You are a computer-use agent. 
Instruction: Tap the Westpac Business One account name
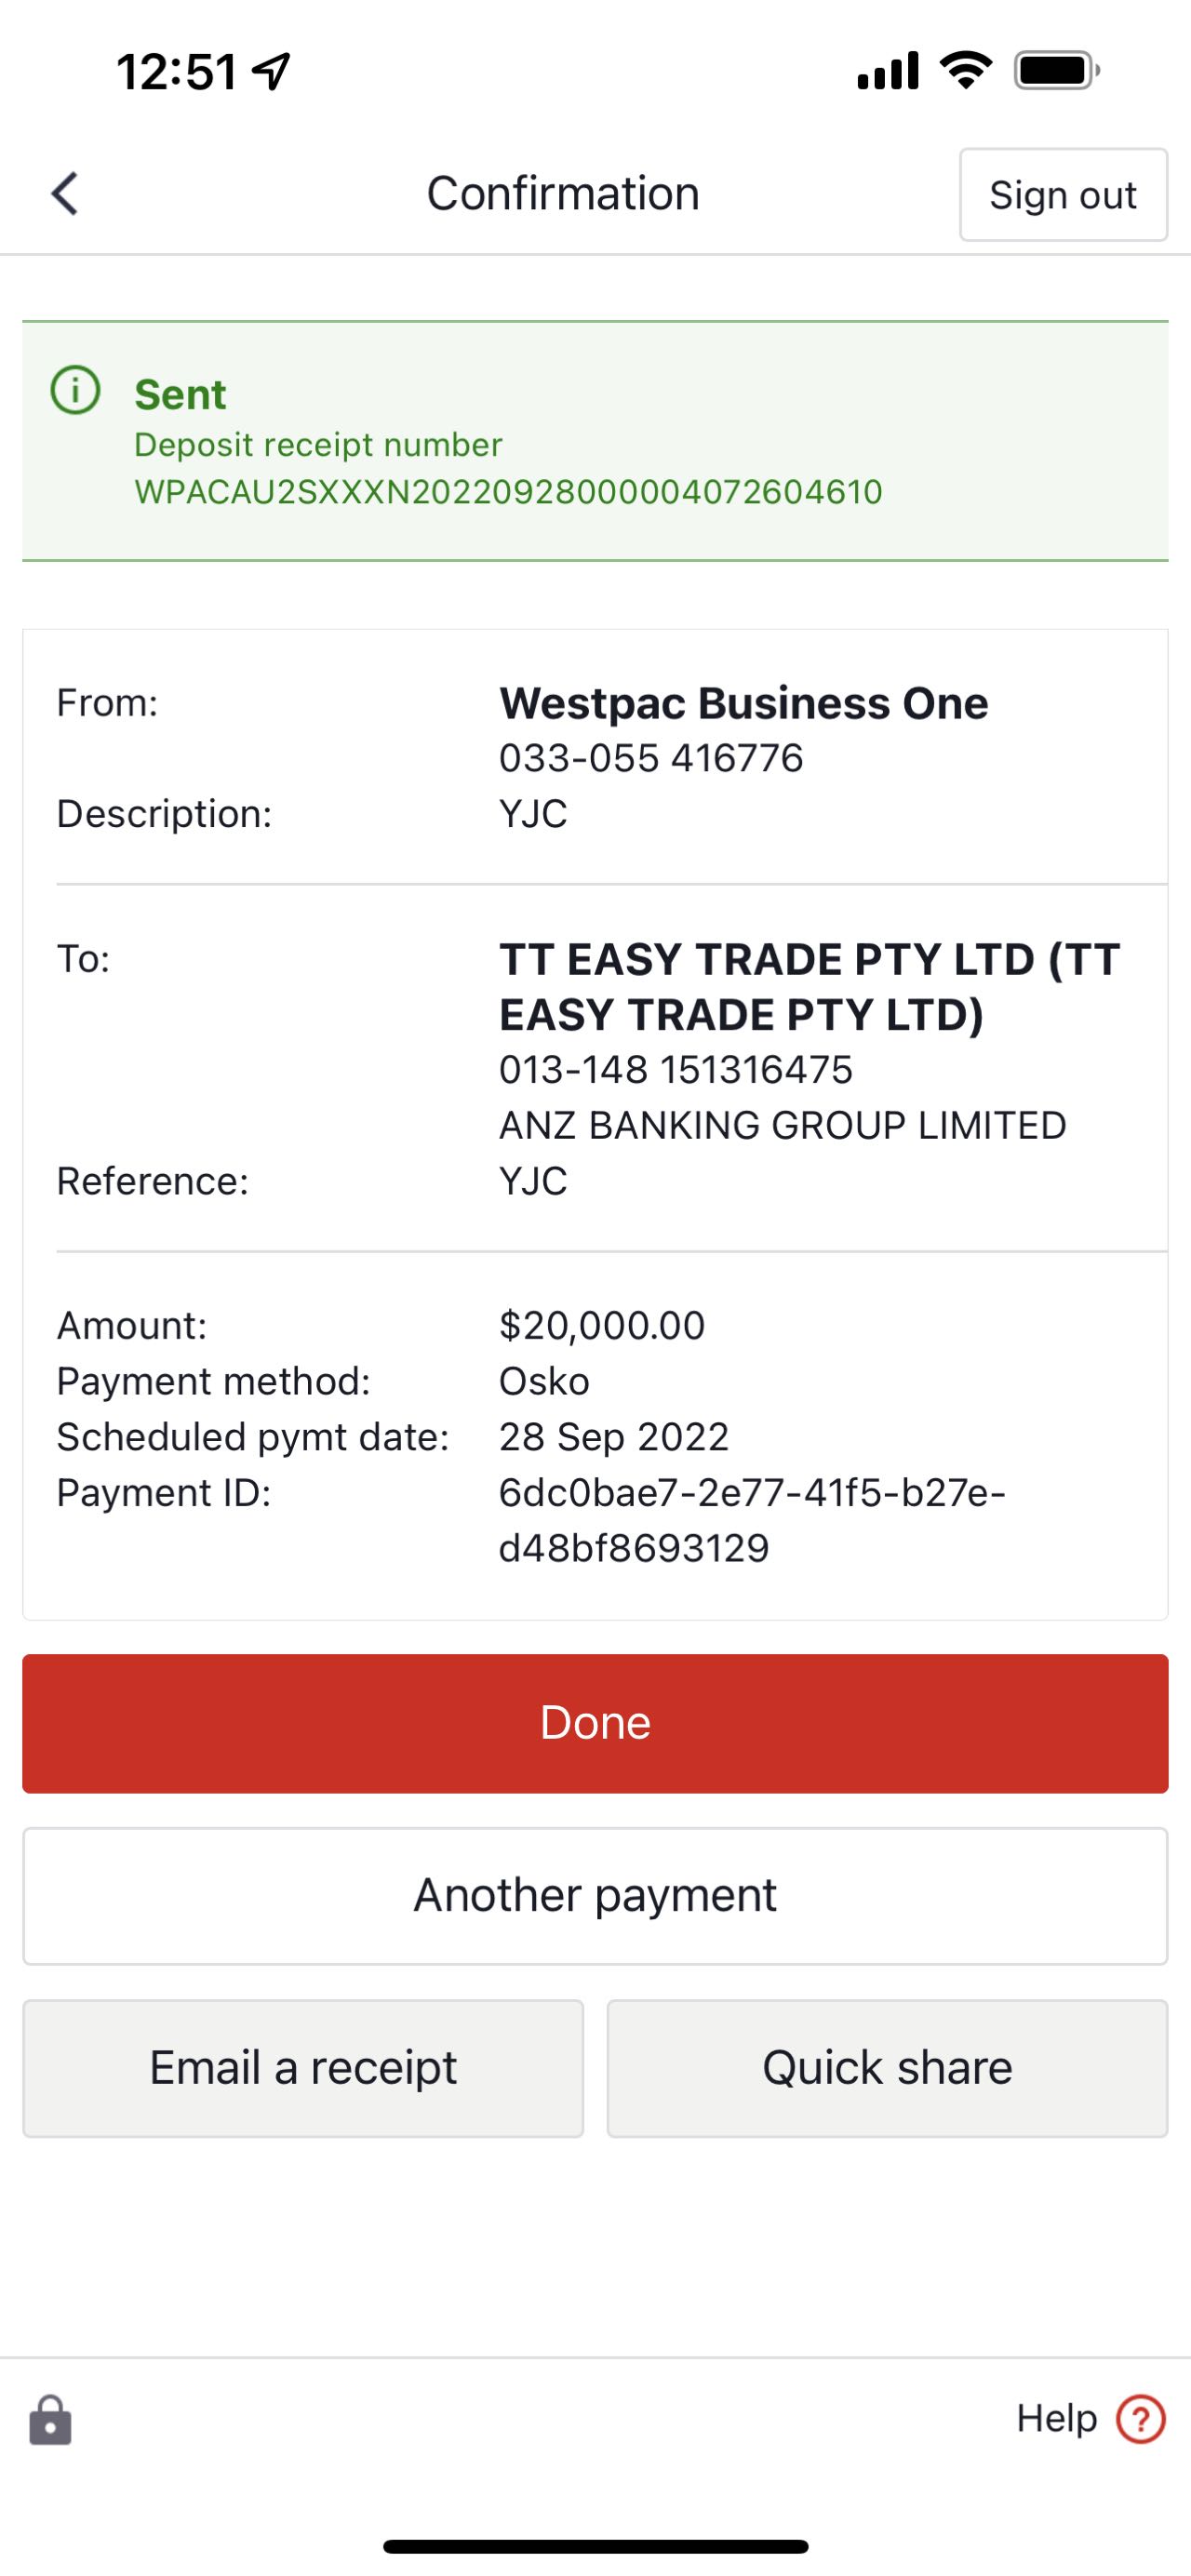click(743, 703)
